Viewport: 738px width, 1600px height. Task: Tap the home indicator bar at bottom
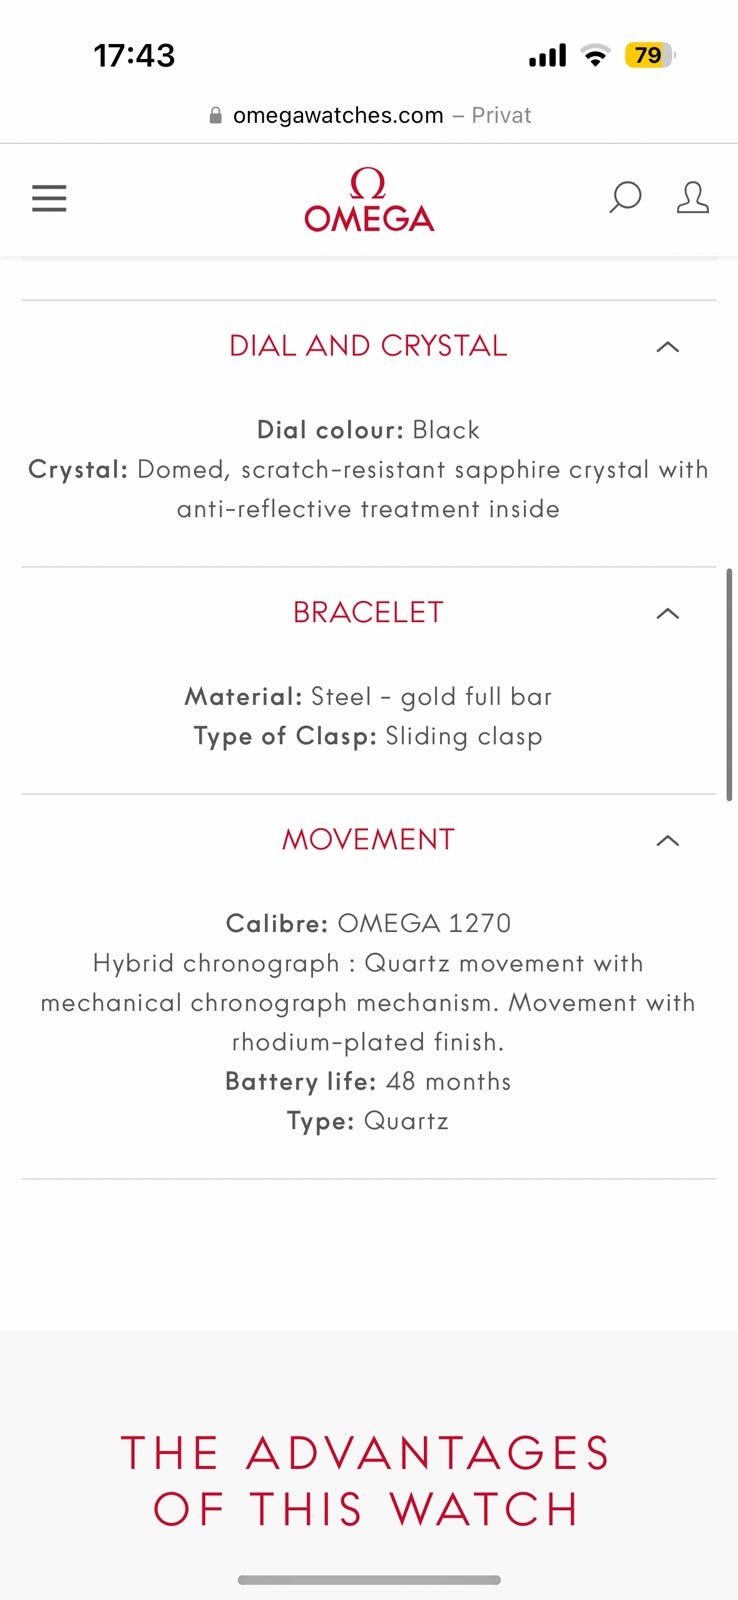pos(369,1580)
